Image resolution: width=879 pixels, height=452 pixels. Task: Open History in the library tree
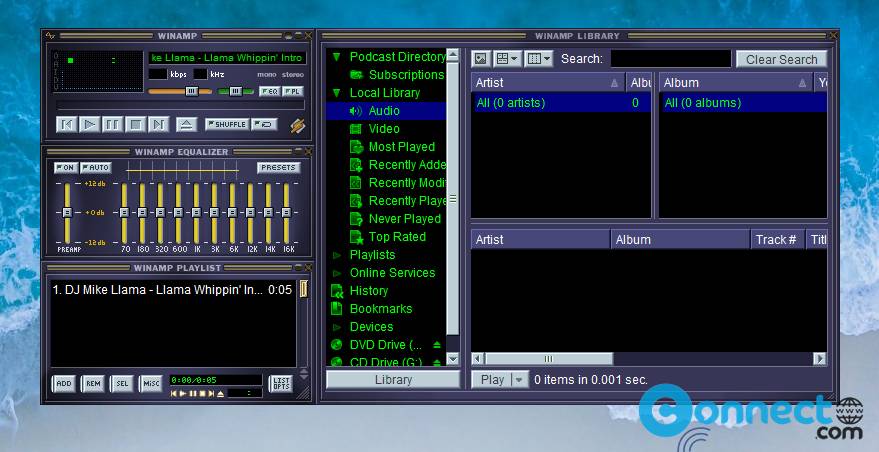[x=359, y=290]
